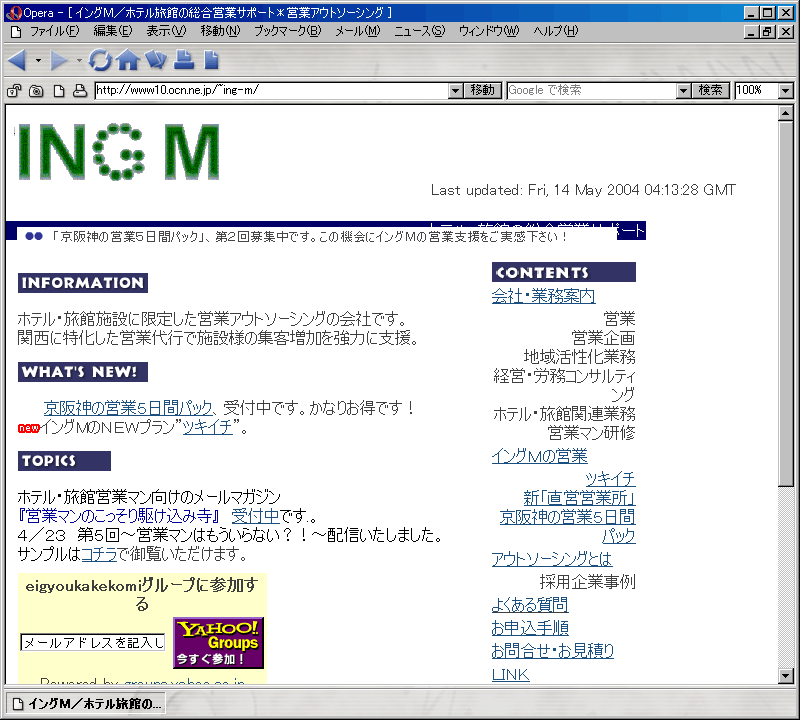Screen dimensions: 800x720
Task: Open the 編集(E) menu
Action: (x=113, y=32)
